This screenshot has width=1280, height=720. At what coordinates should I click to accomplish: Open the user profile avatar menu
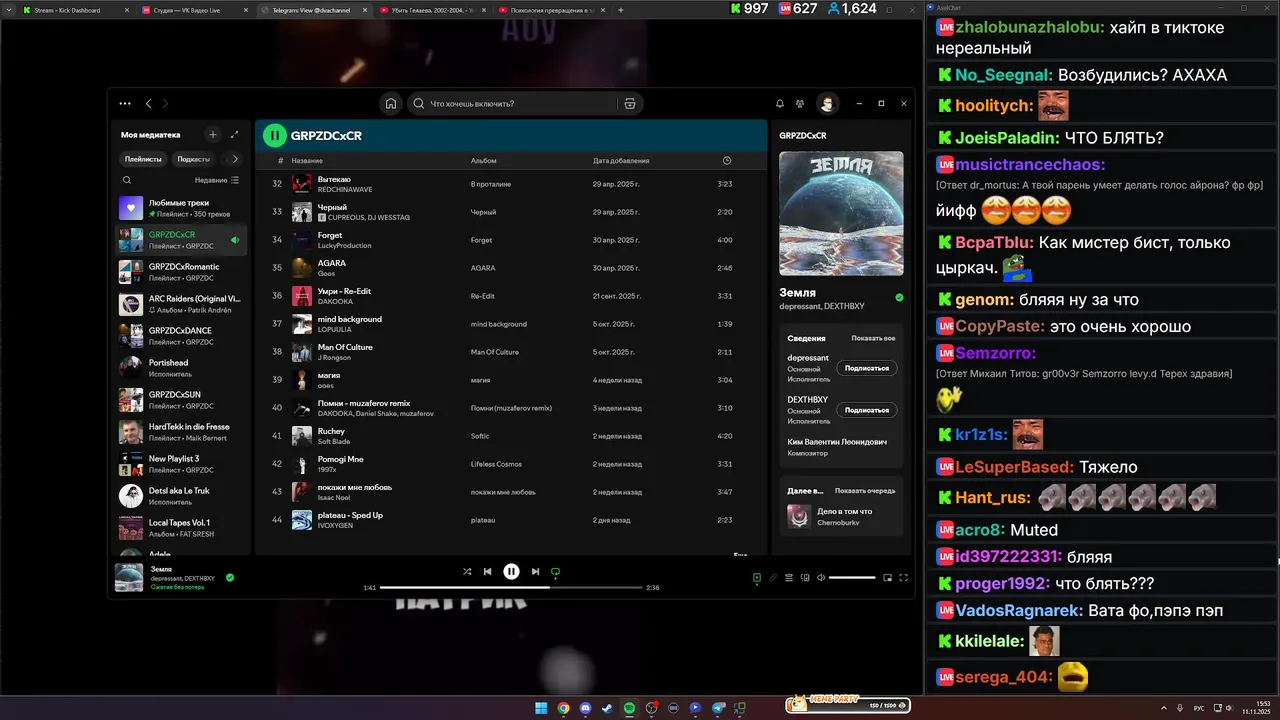tap(827, 103)
